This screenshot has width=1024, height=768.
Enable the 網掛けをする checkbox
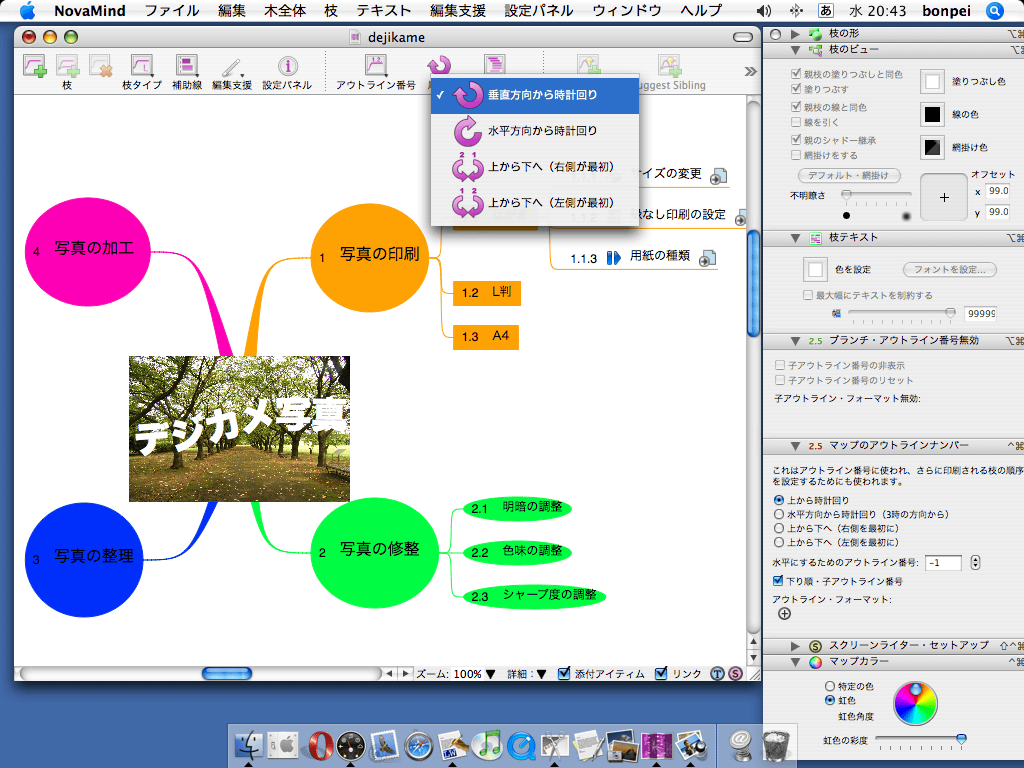[795, 155]
